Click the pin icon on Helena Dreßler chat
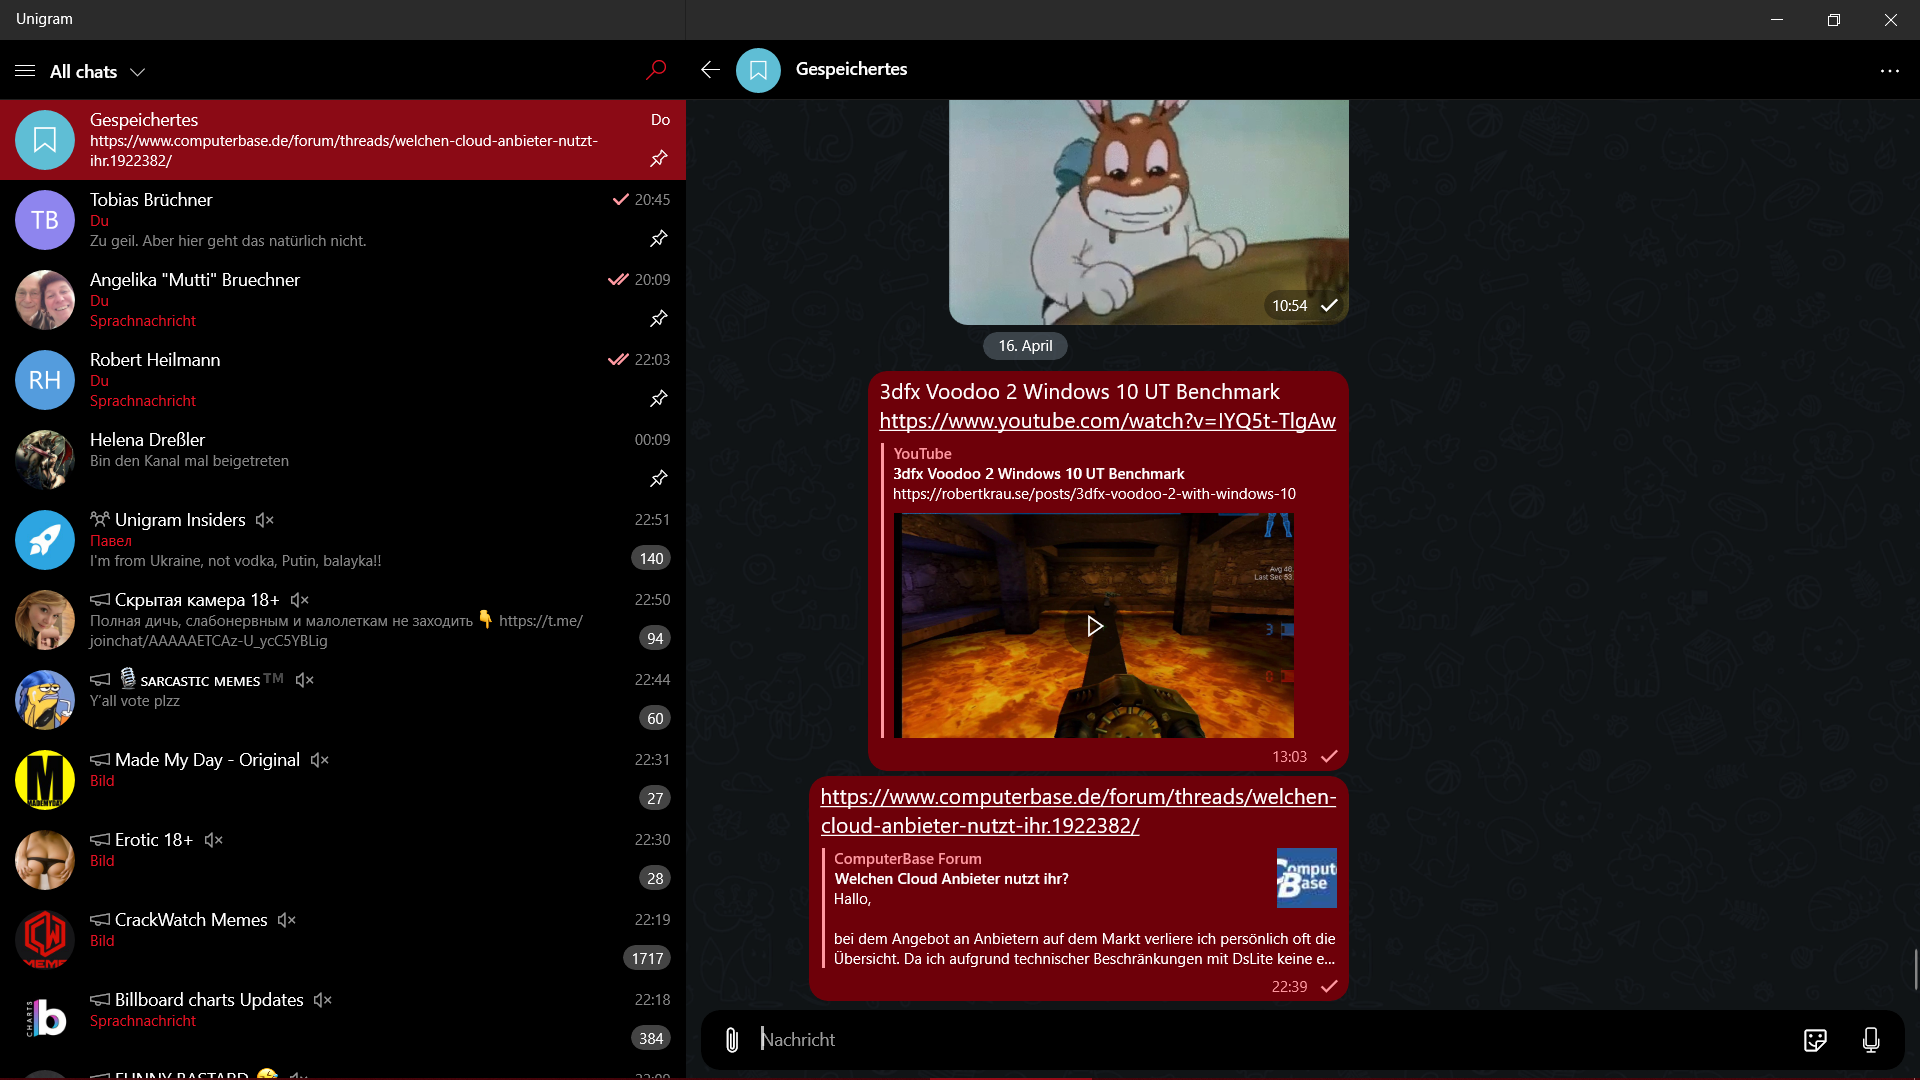This screenshot has width=1920, height=1080. [x=658, y=479]
